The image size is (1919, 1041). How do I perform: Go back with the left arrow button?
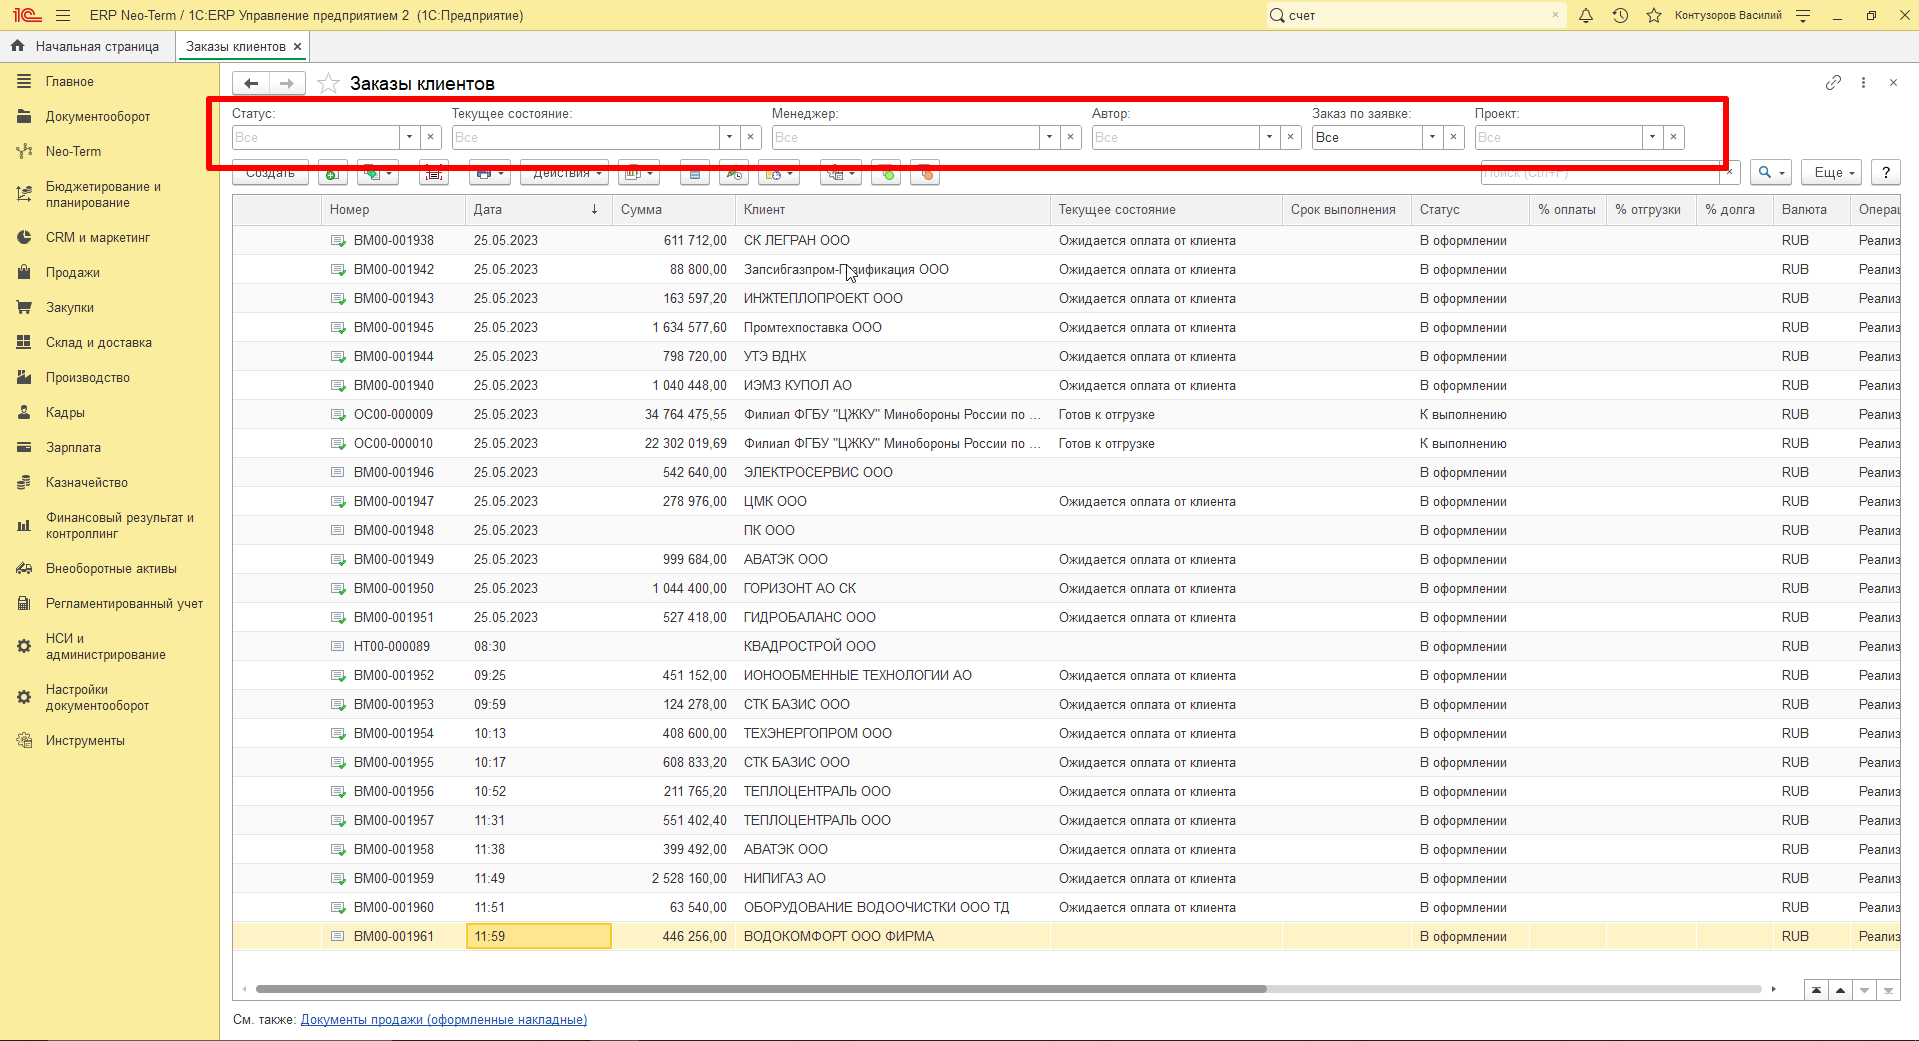[x=251, y=83]
